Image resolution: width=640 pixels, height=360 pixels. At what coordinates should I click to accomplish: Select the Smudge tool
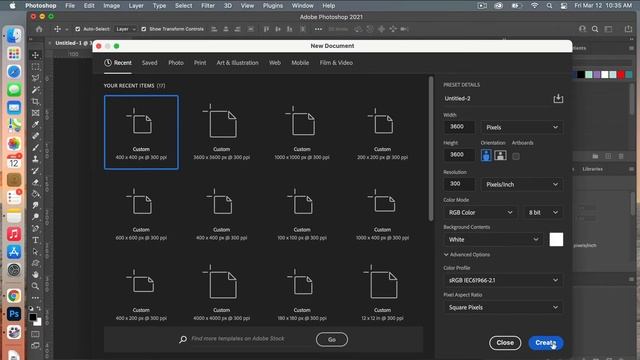tap(36, 205)
